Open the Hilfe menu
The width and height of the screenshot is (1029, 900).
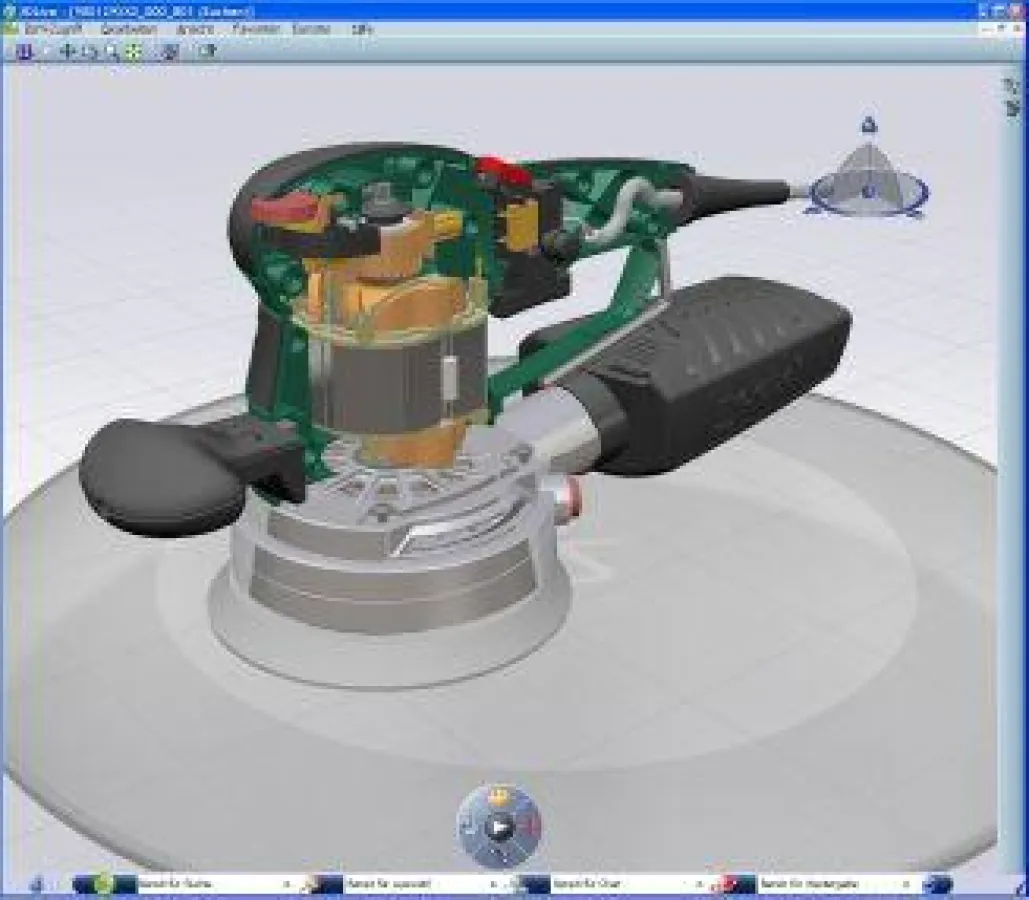tap(362, 30)
